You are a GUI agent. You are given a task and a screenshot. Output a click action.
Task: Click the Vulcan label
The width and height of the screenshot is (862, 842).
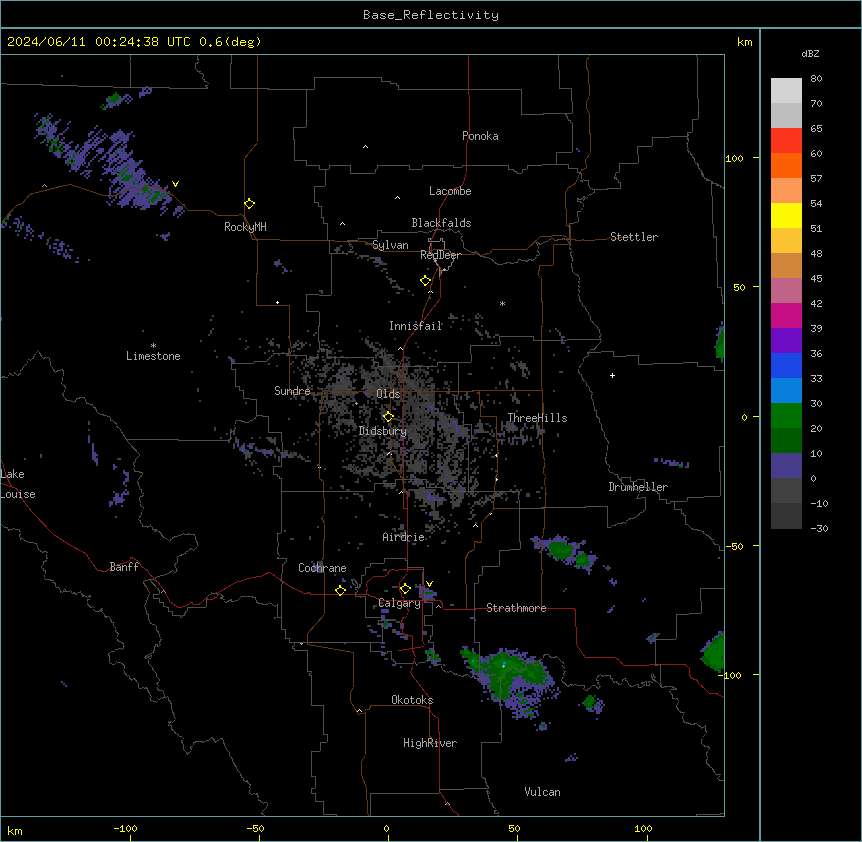coord(543,792)
